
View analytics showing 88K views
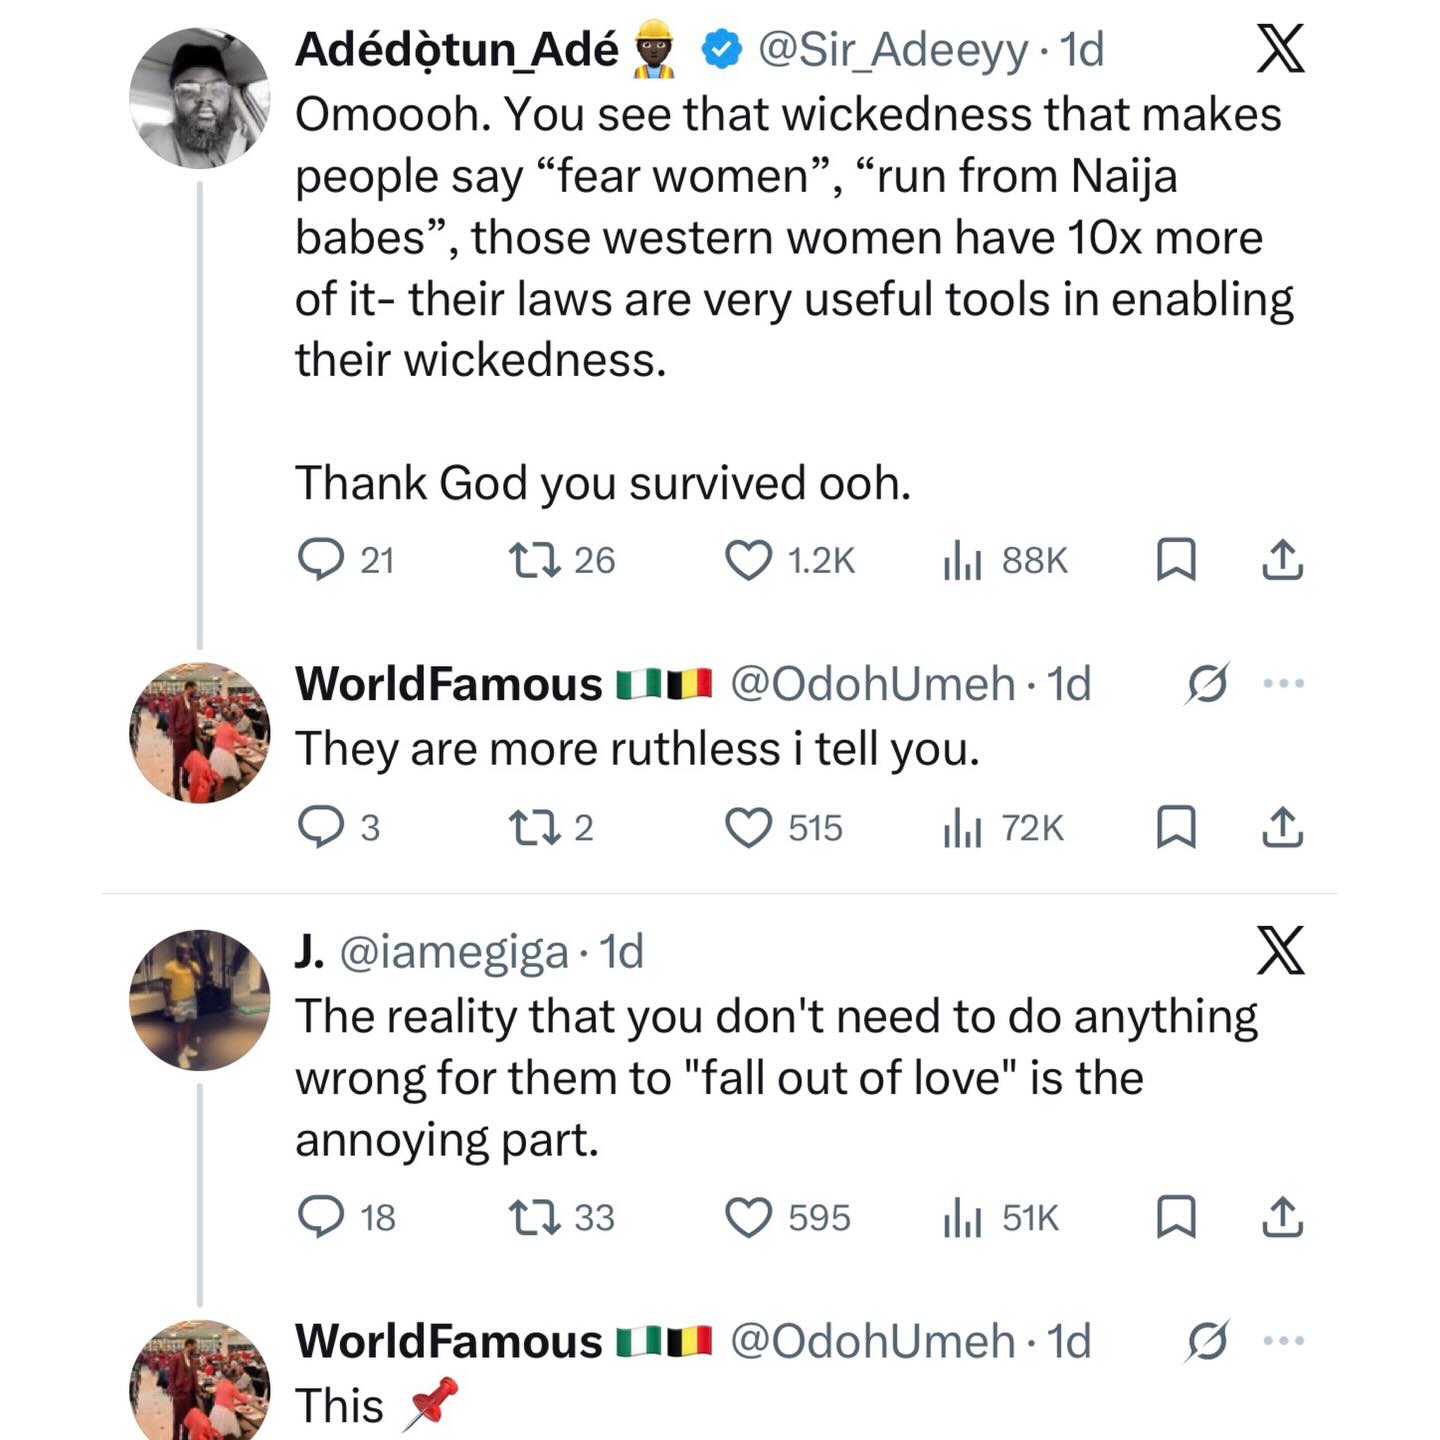962,560
